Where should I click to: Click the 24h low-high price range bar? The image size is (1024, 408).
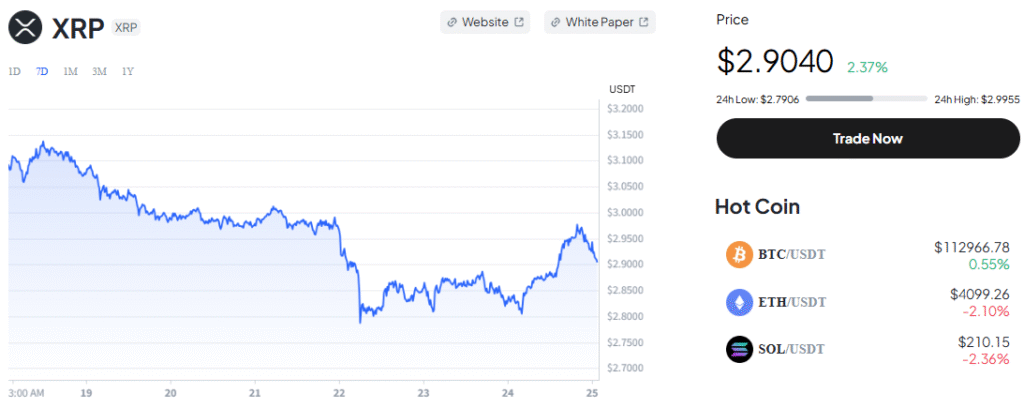pos(866,99)
